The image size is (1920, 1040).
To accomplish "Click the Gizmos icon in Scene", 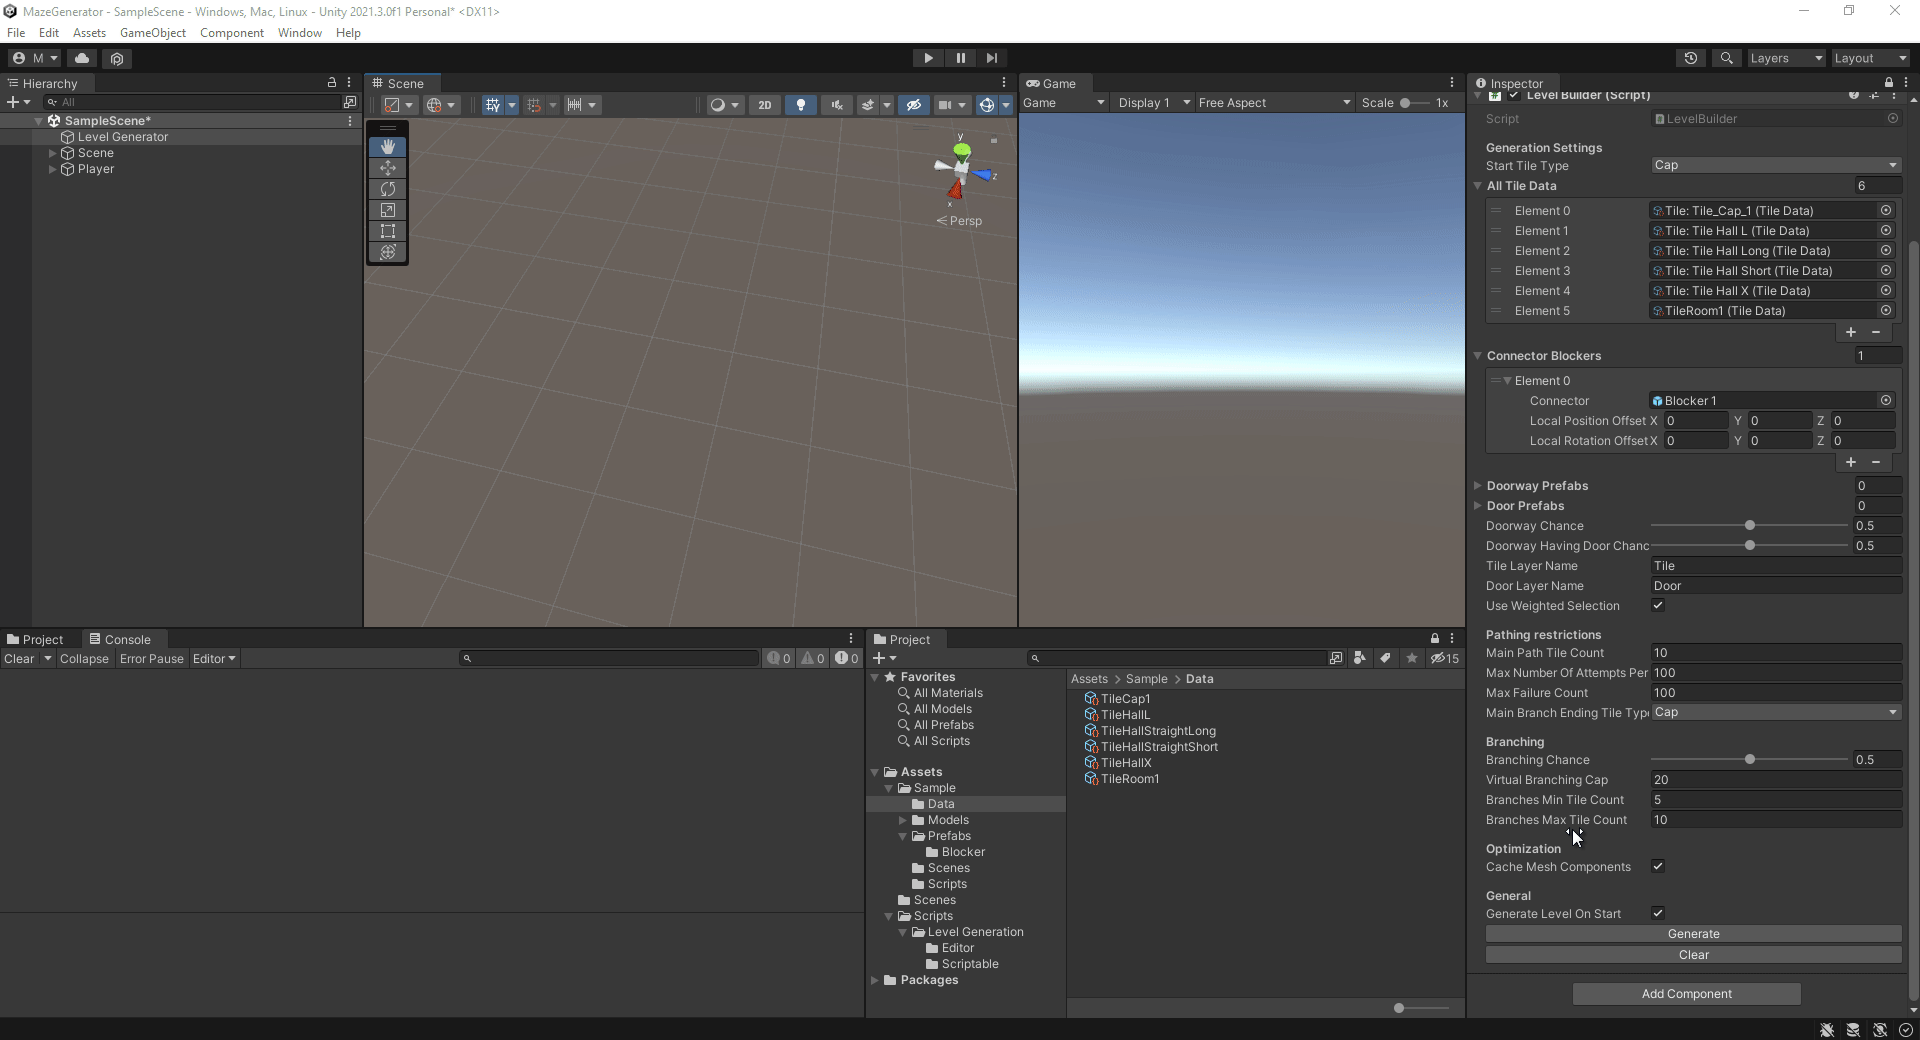I will [987, 104].
